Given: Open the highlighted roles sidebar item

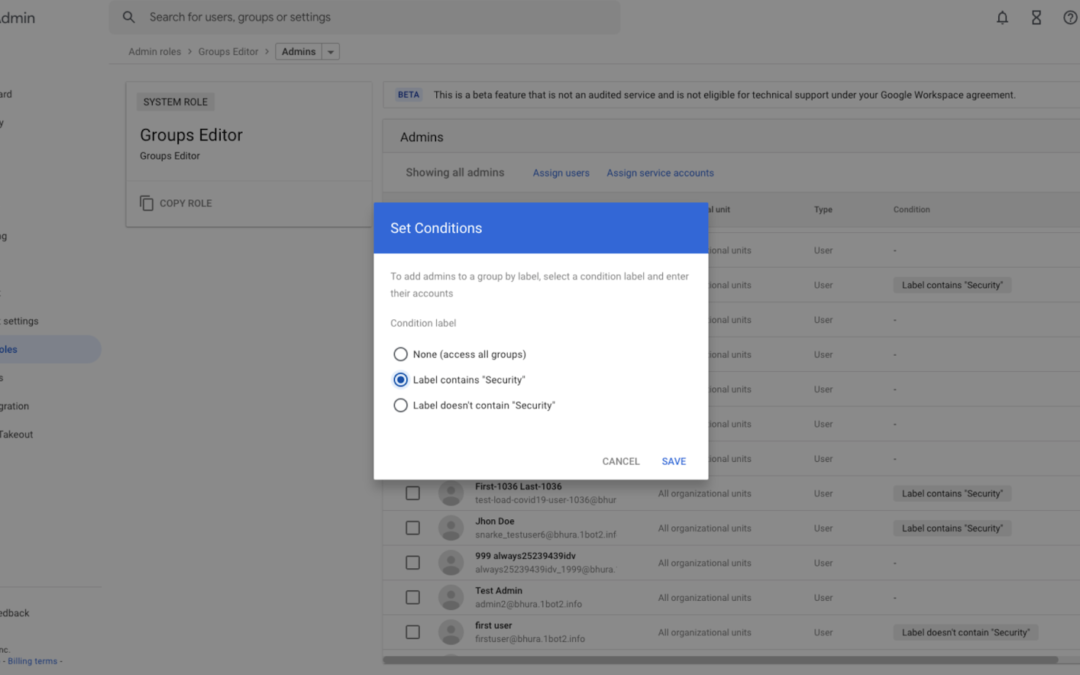Looking at the screenshot, I should (48, 349).
